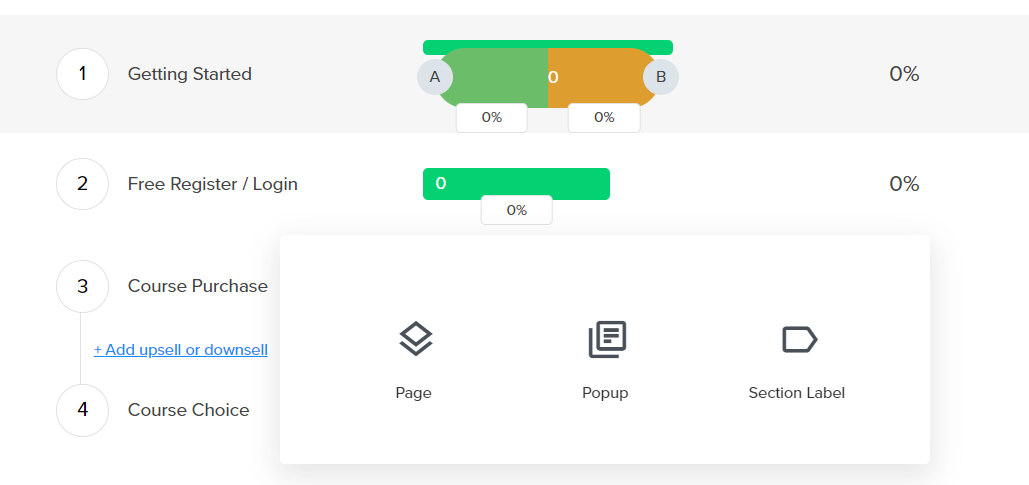Click the green Free Register progress bar

(x=516, y=184)
